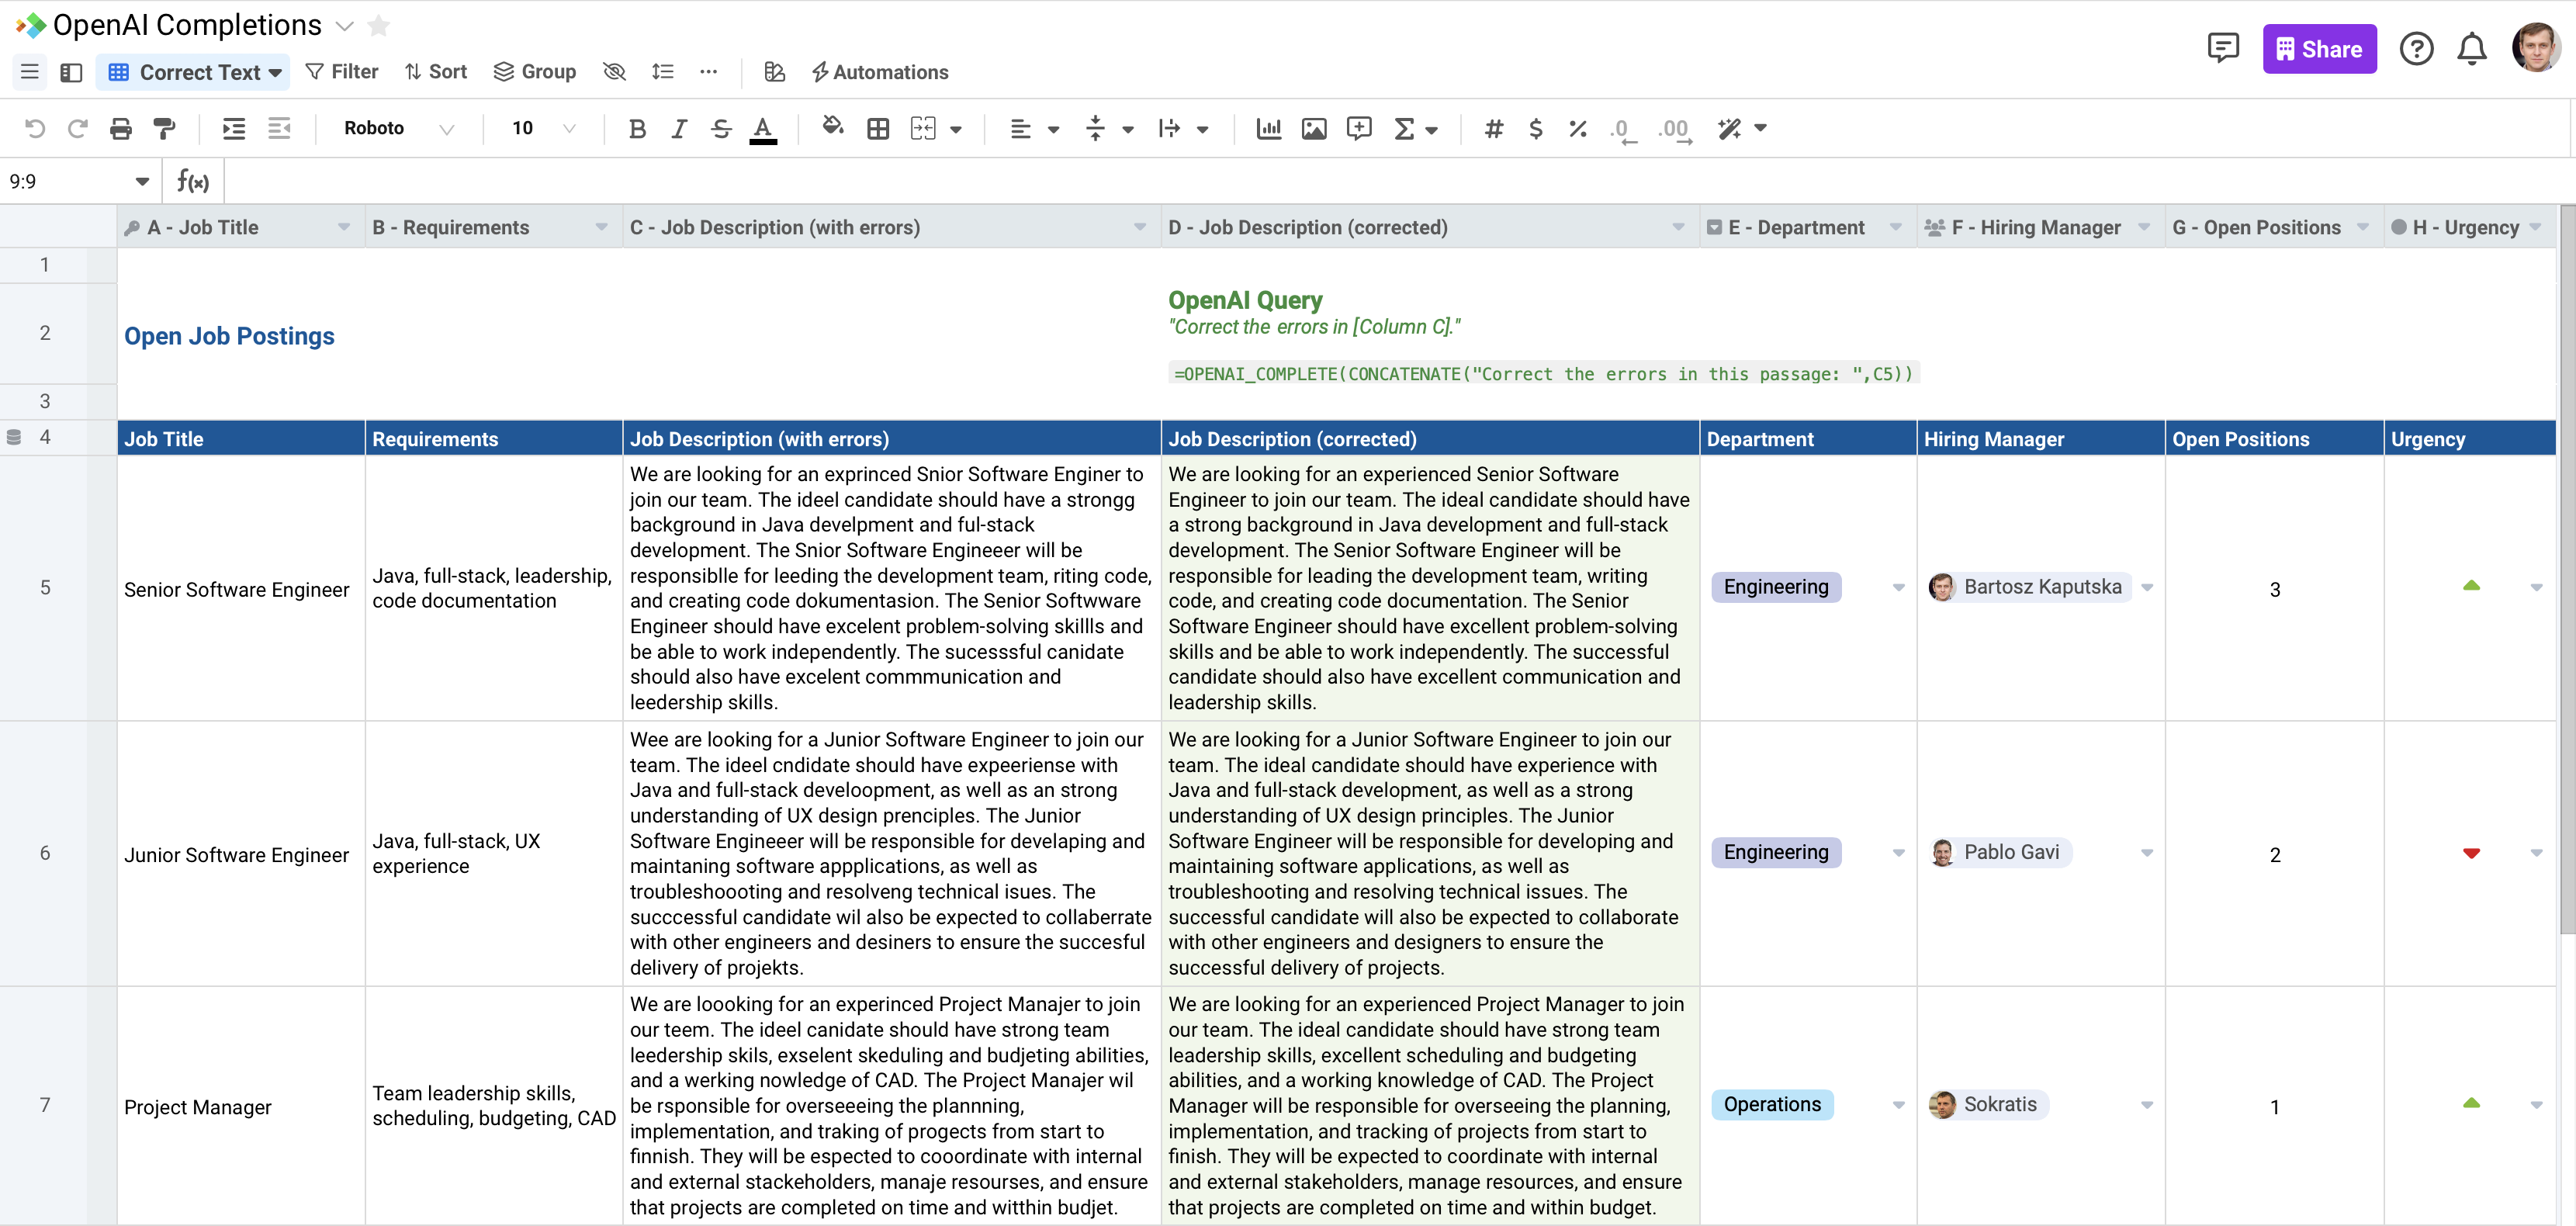Image resolution: width=2576 pixels, height=1226 pixels.
Task: Open the Automations menu
Action: (879, 71)
